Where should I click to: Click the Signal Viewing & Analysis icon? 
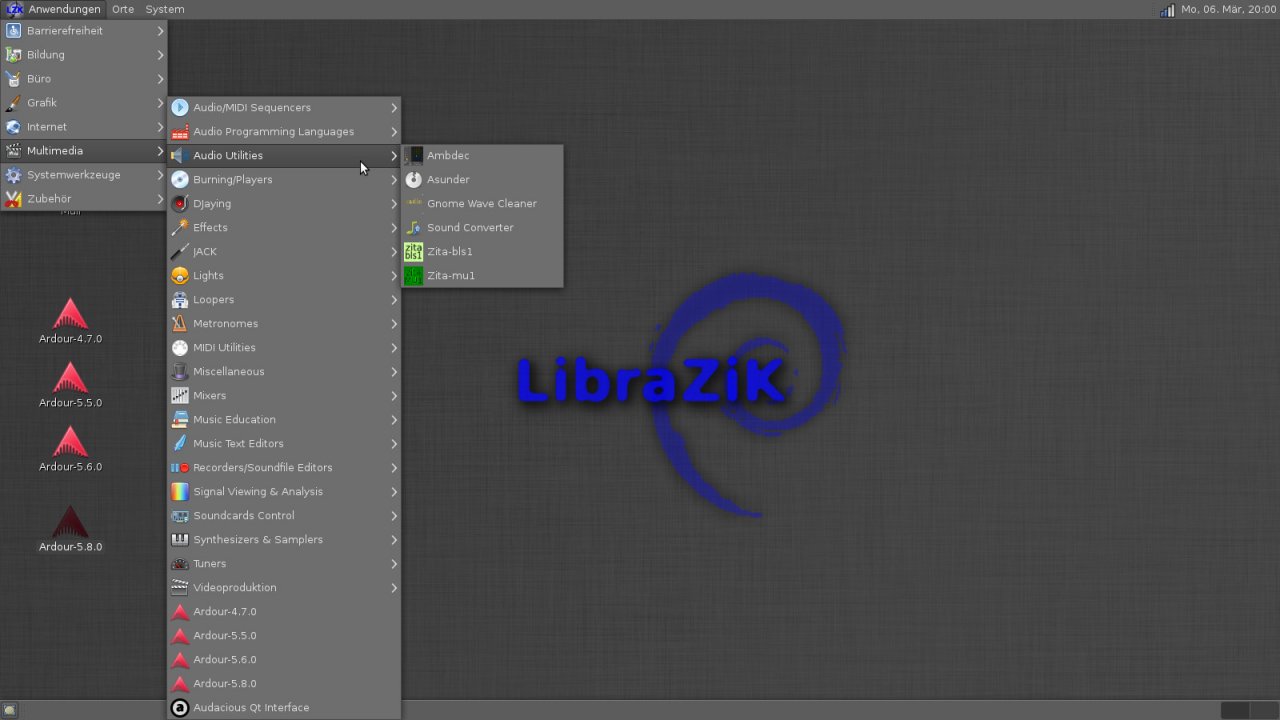(180, 492)
